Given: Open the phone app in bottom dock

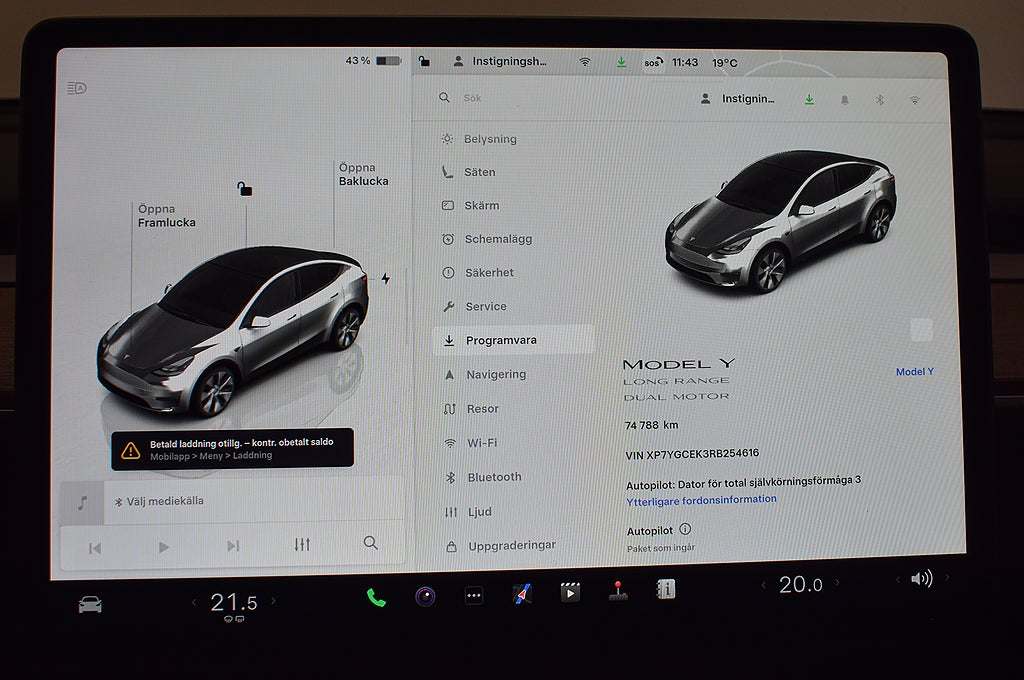Looking at the screenshot, I should click(x=376, y=598).
